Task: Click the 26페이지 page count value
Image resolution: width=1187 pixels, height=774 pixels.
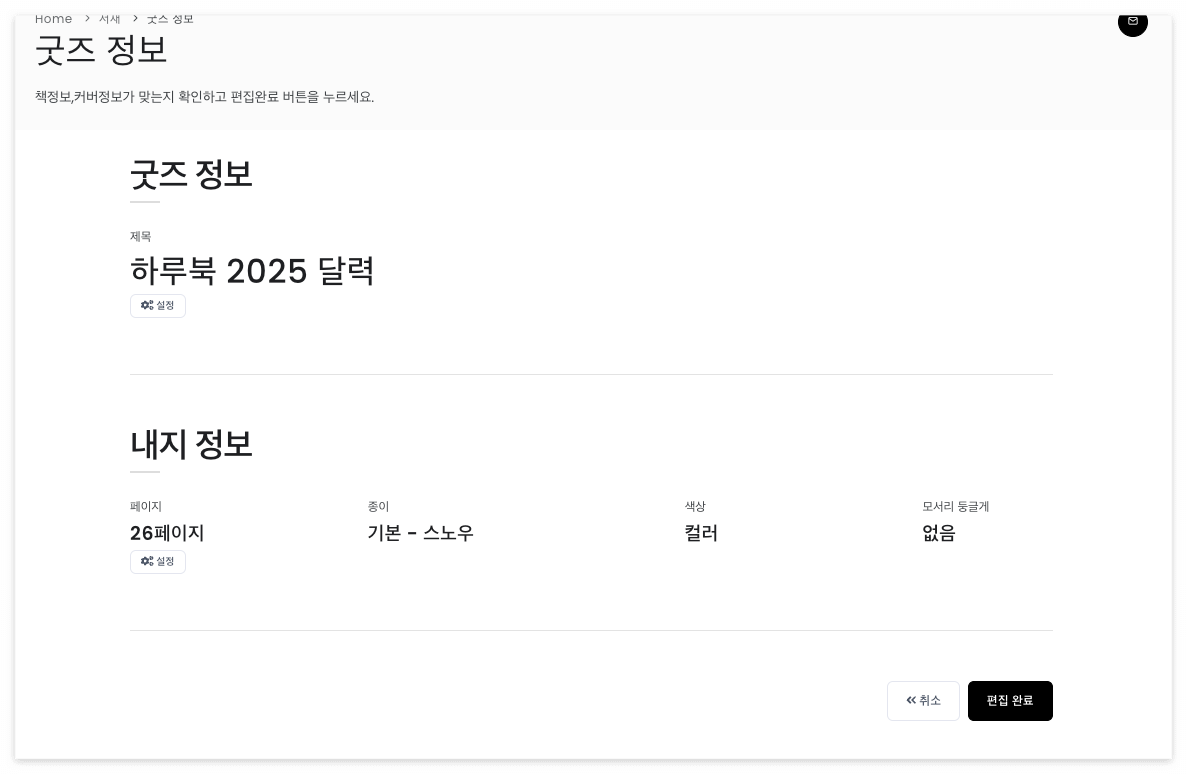Action: [167, 533]
